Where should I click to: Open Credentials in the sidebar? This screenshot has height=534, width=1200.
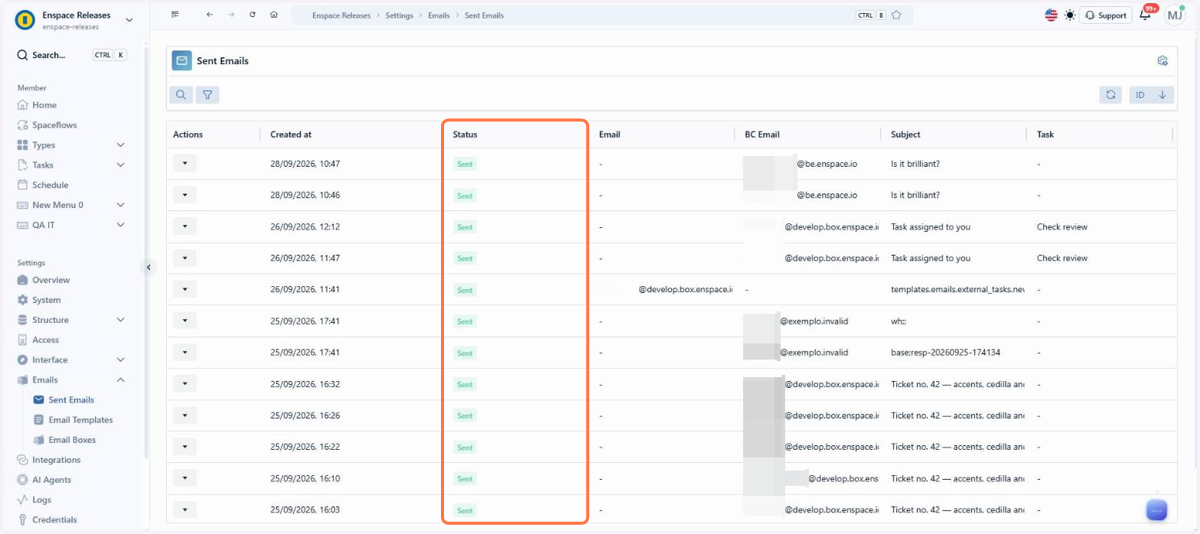tap(54, 520)
